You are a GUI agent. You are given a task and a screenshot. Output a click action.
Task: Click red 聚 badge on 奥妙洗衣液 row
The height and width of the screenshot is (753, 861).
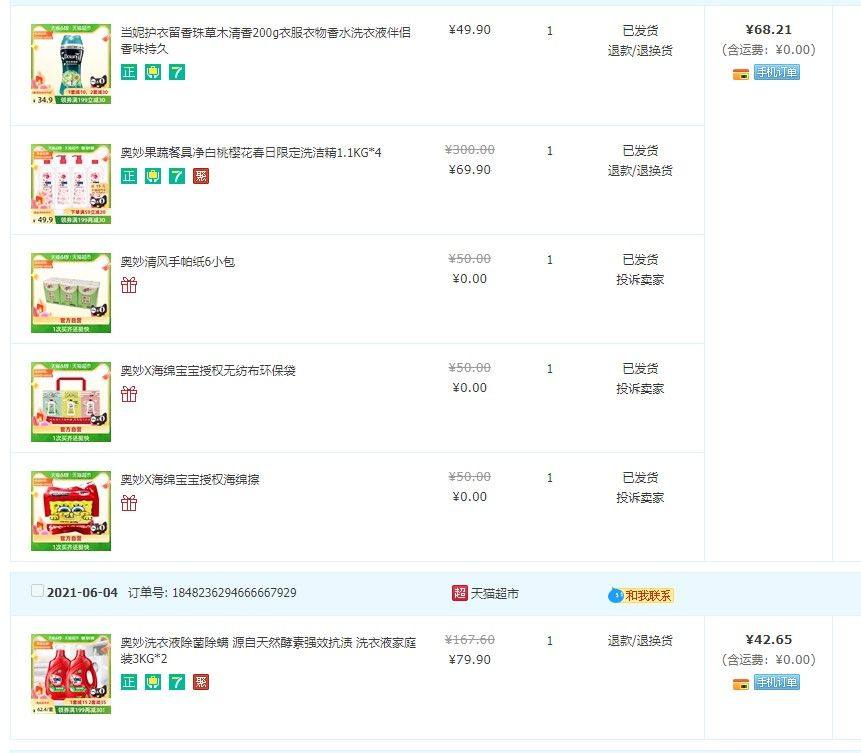pyautogui.click(x=201, y=682)
